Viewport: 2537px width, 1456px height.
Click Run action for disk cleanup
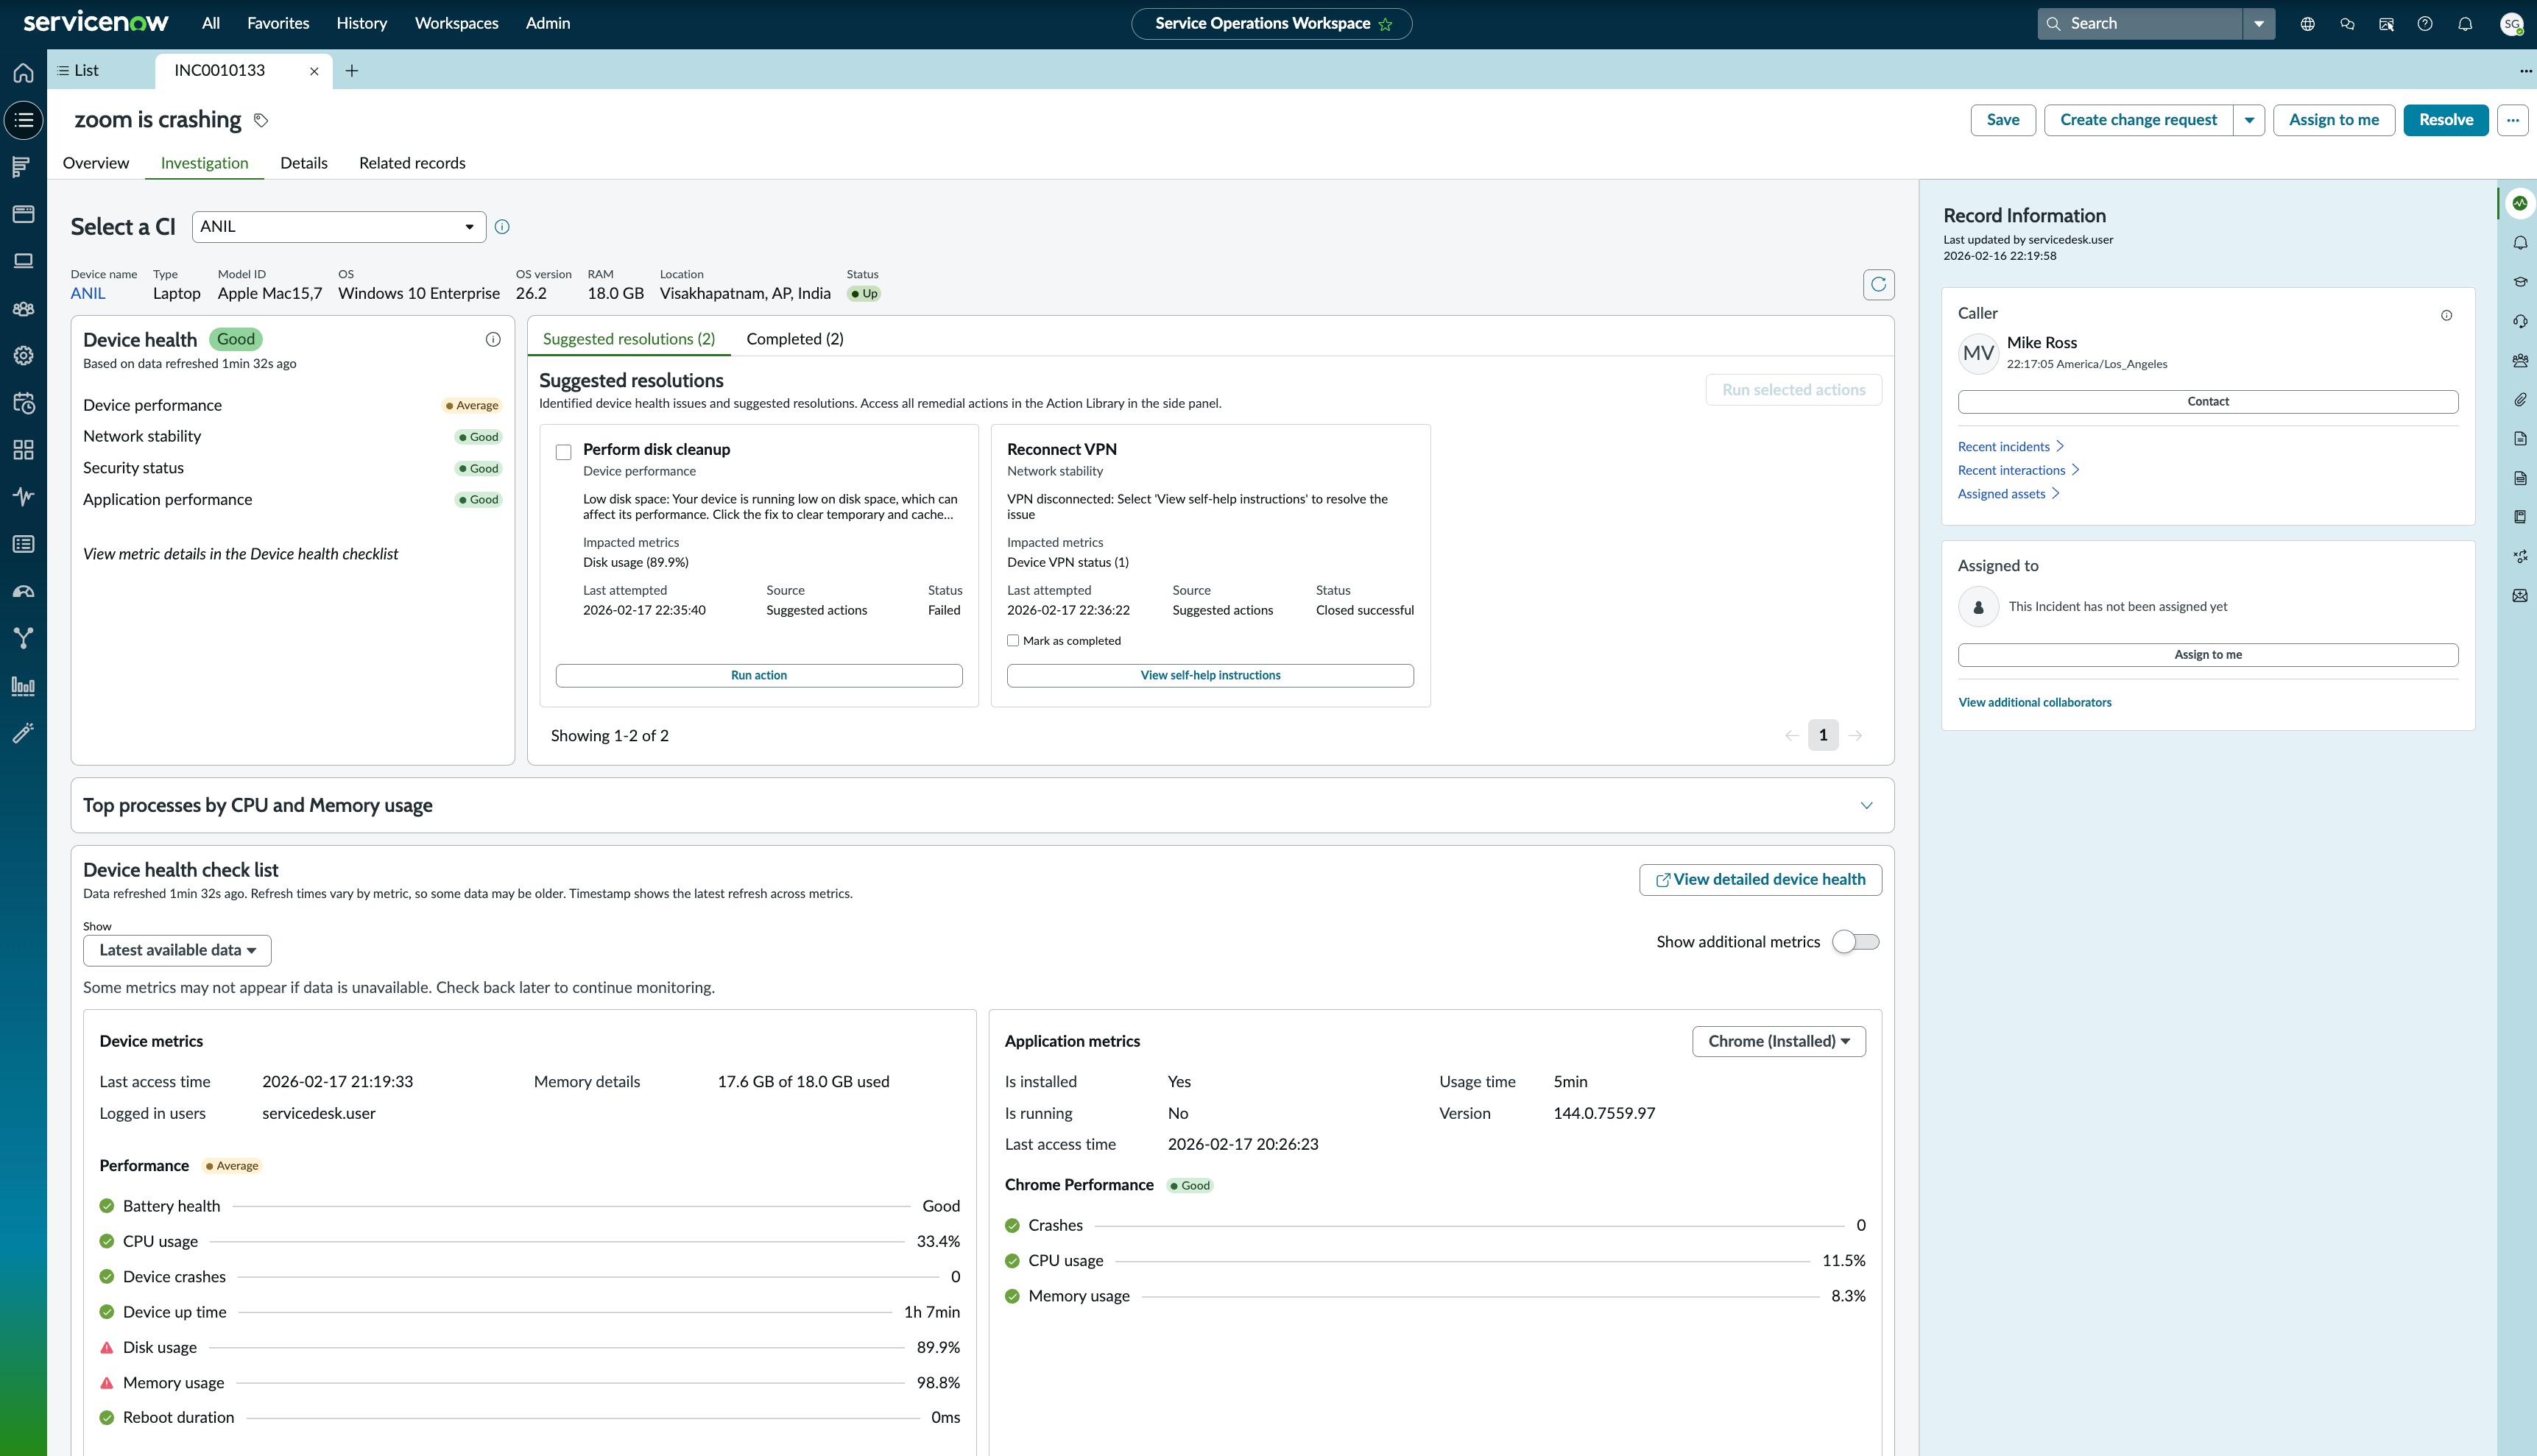click(x=759, y=676)
